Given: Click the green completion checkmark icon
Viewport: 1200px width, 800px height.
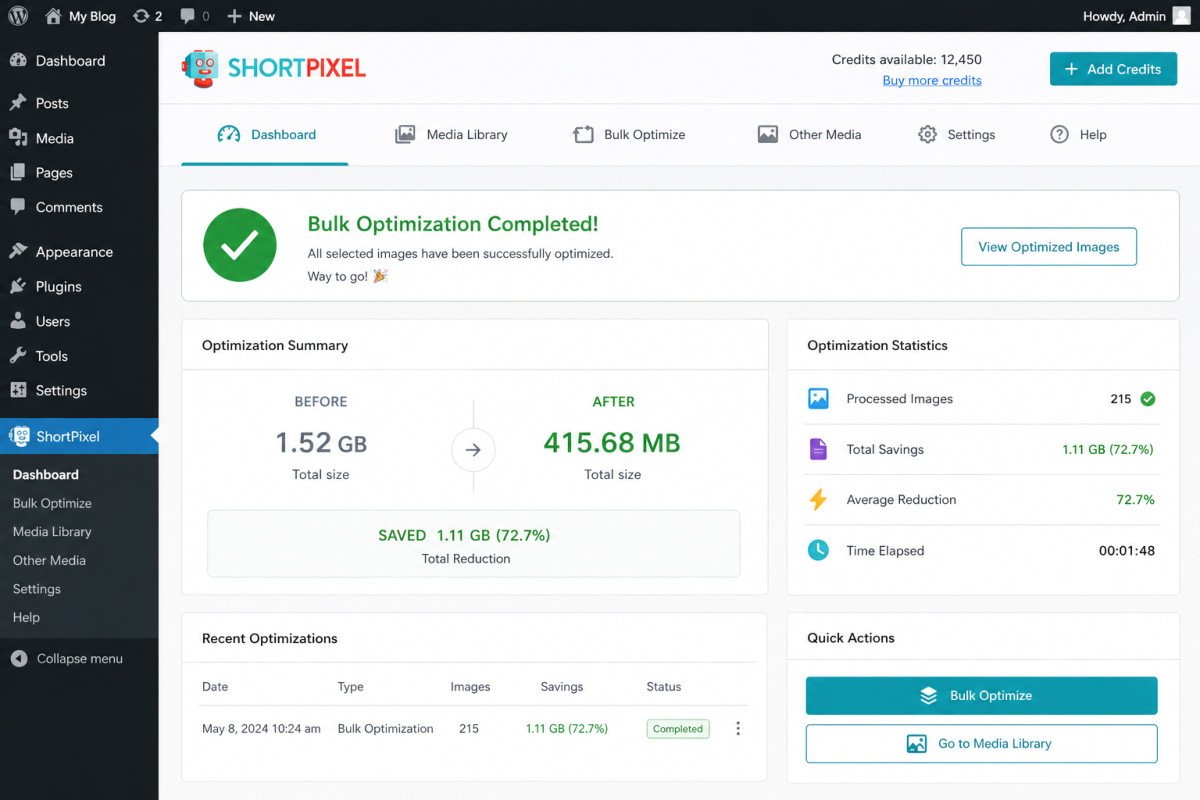Looking at the screenshot, I should point(240,245).
